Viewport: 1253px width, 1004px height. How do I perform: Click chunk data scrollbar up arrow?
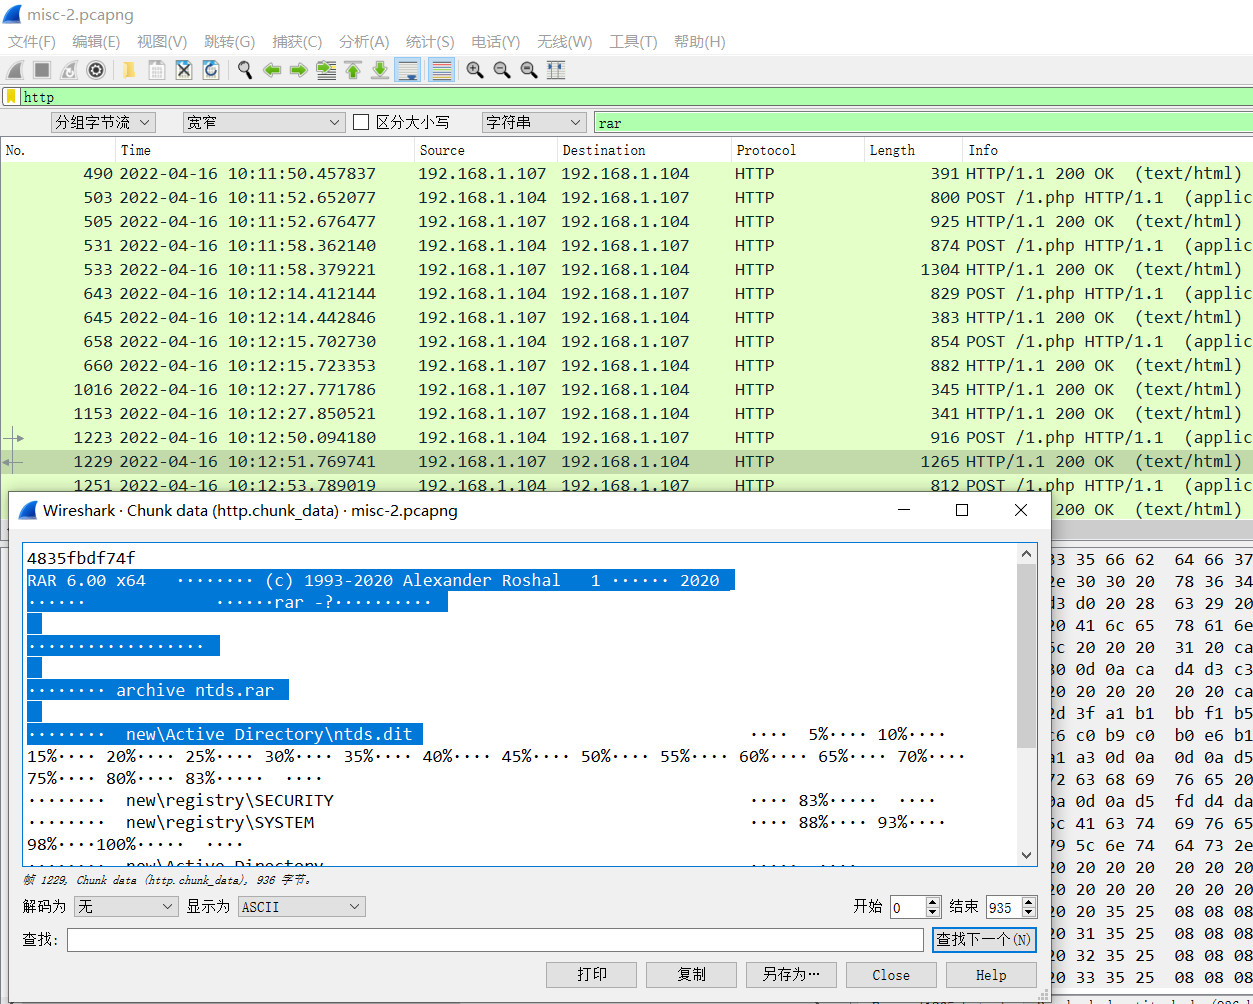pyautogui.click(x=1027, y=554)
